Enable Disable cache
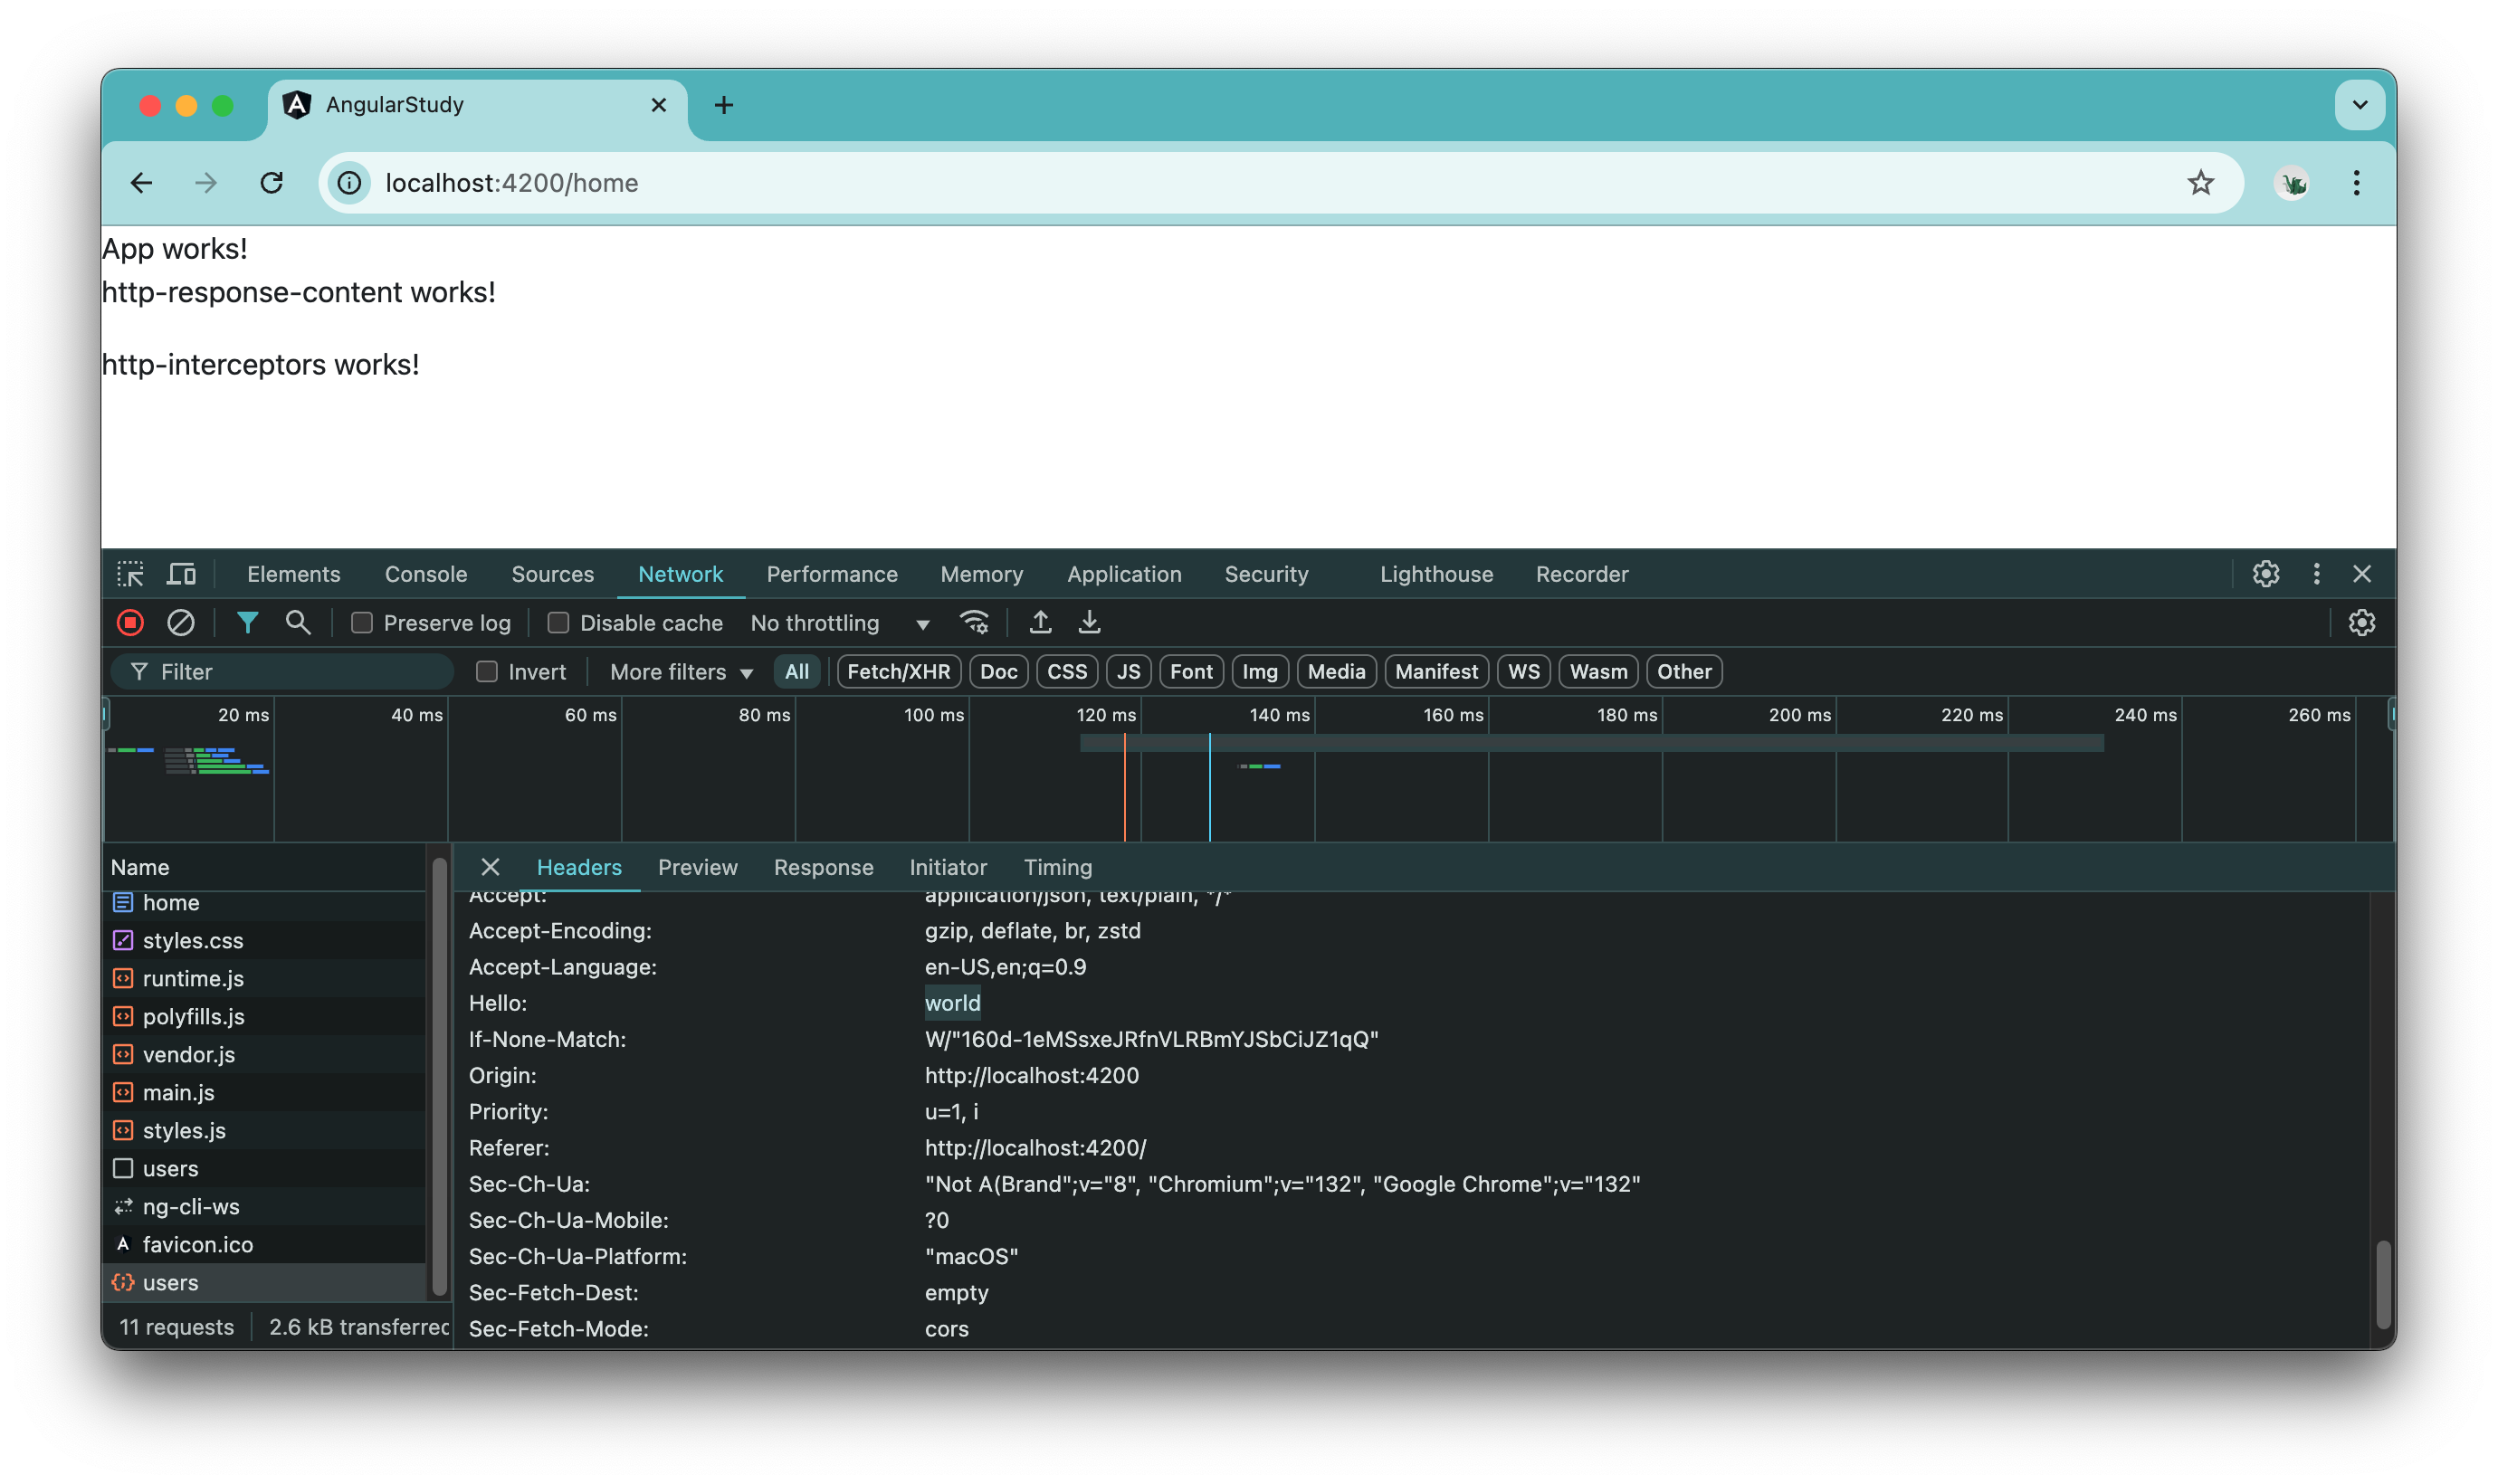2498x1484 pixels. coord(559,622)
